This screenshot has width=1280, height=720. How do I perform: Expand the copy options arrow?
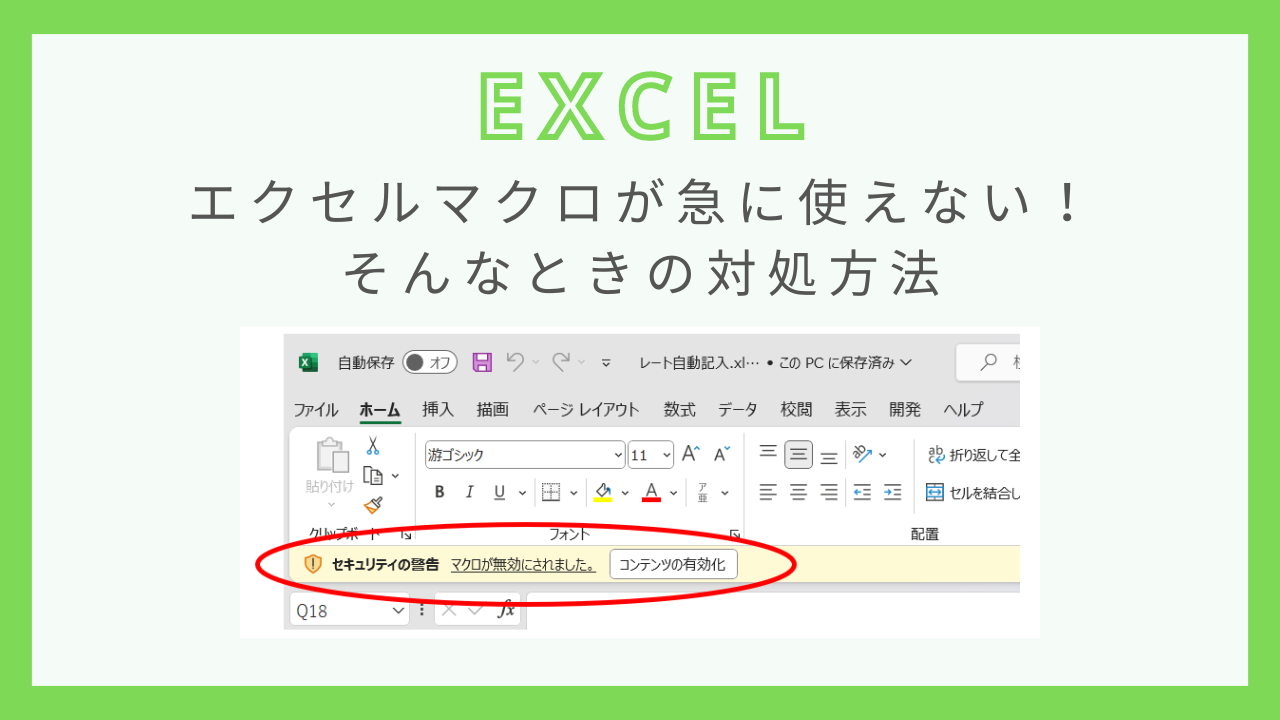(395, 476)
